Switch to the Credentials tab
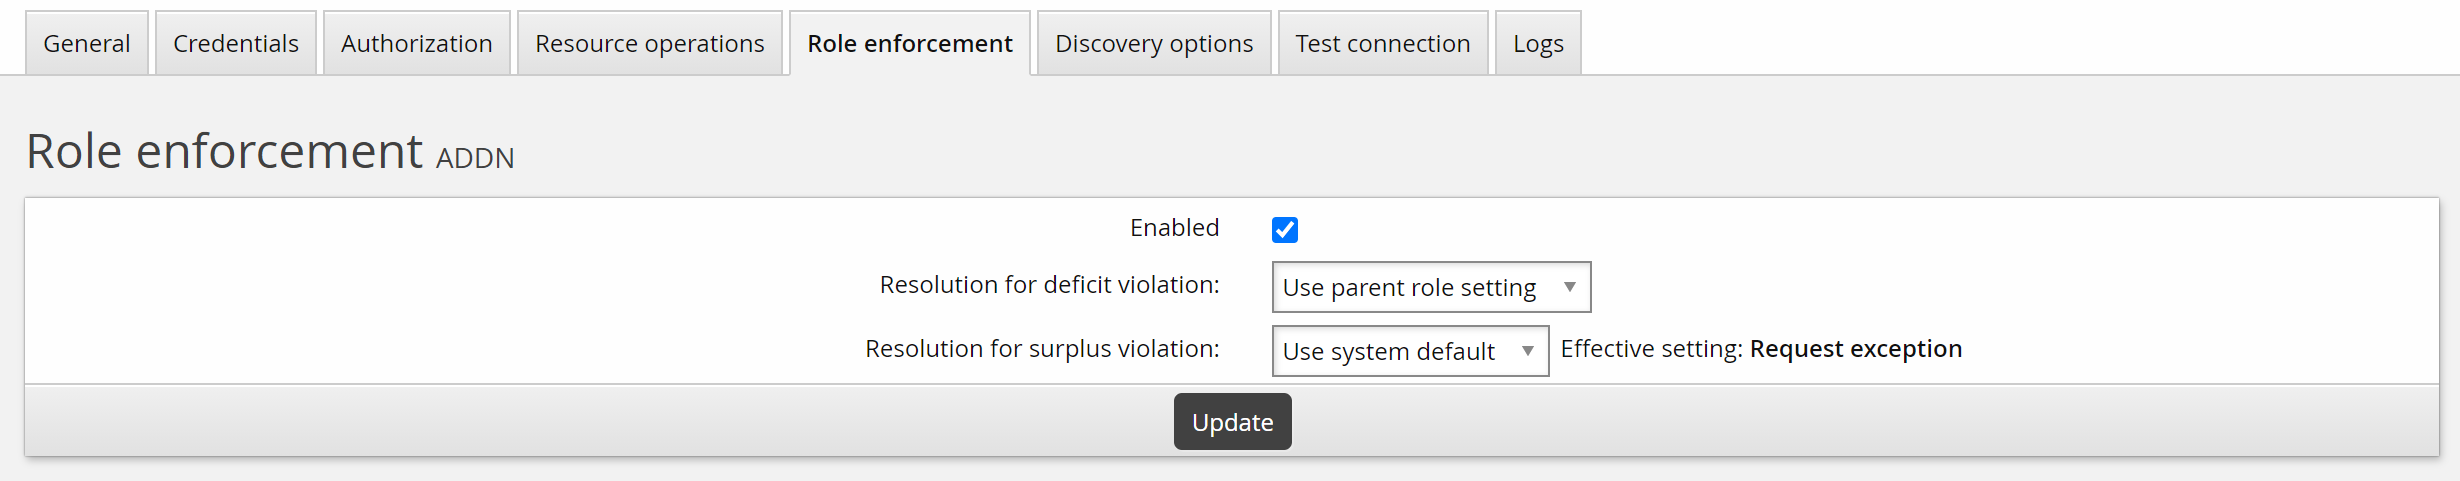The width and height of the screenshot is (2460, 481). (x=236, y=44)
